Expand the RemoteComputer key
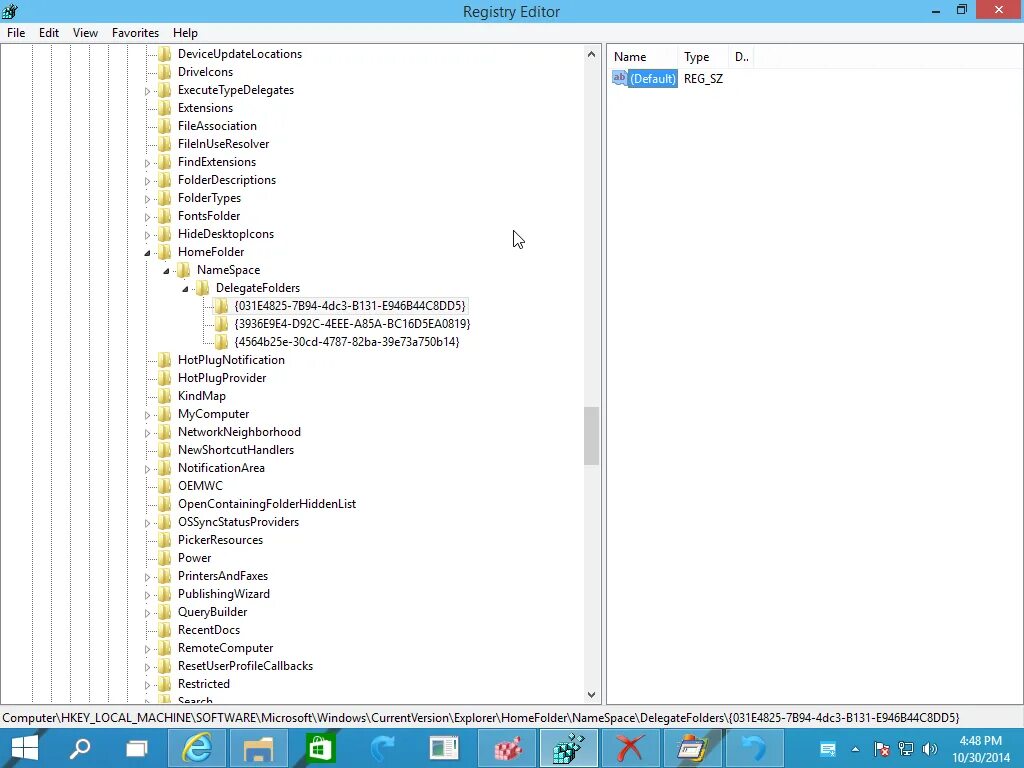1024x768 pixels. (147, 649)
